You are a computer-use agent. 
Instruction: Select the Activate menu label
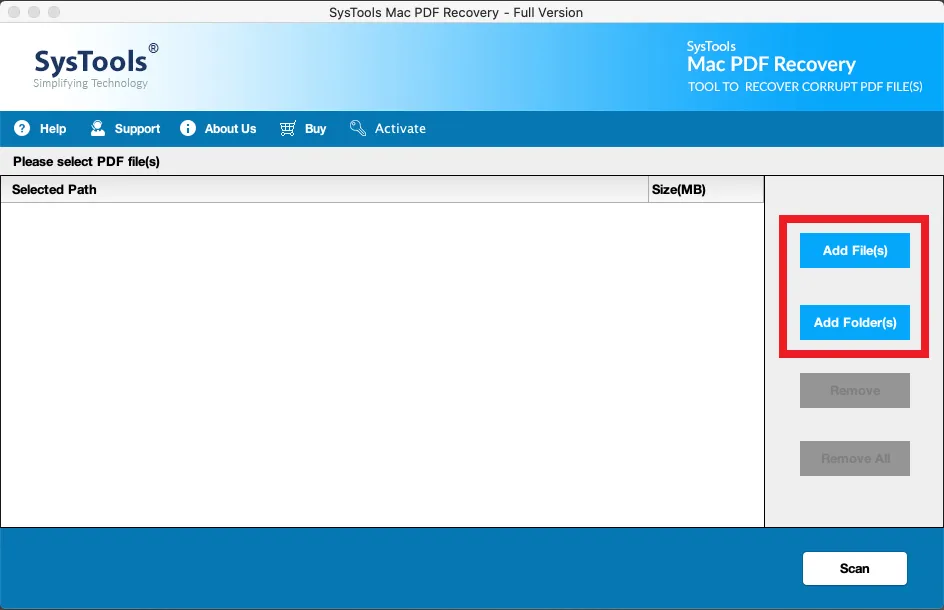coord(400,129)
